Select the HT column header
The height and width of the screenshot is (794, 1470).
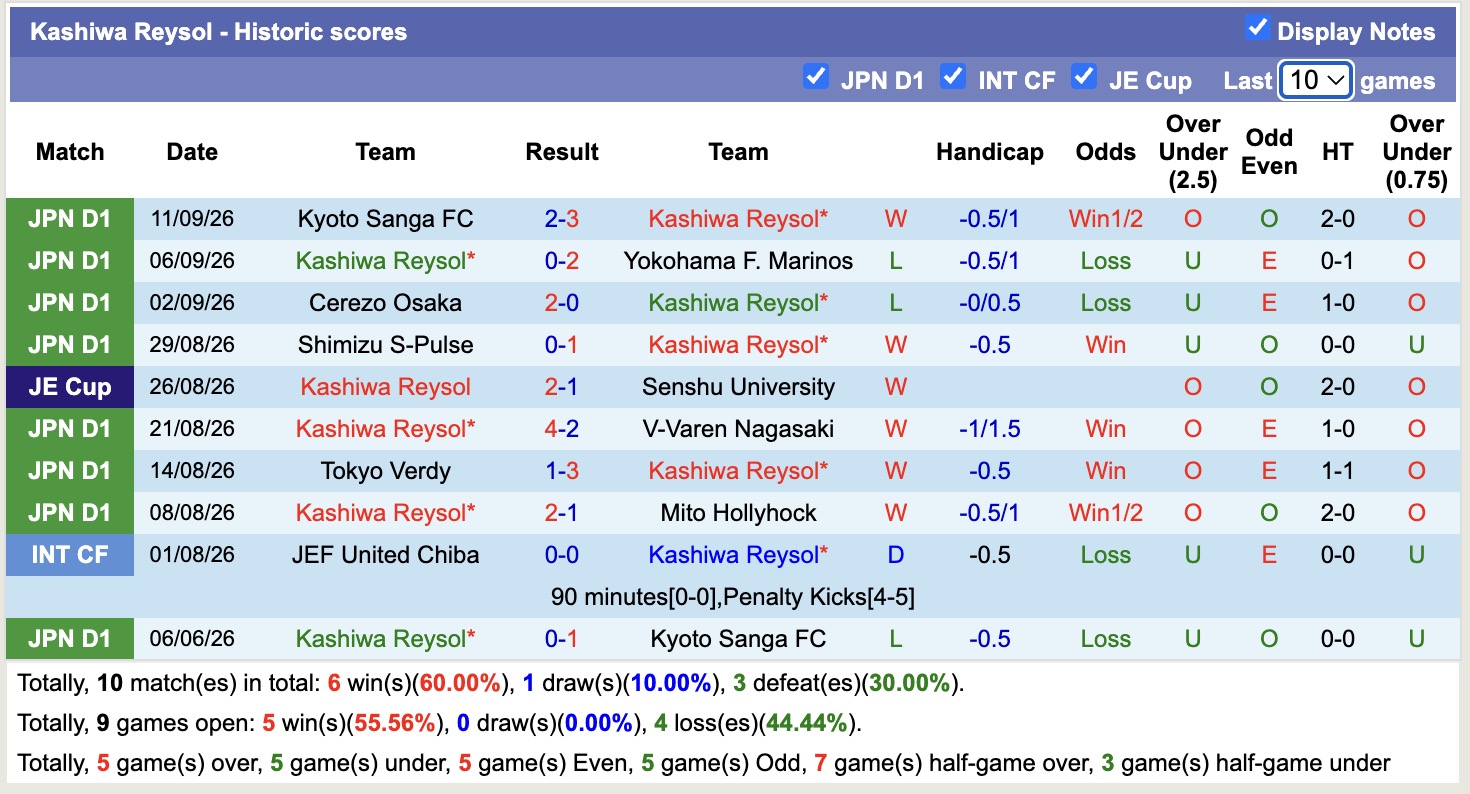pyautogui.click(x=1337, y=152)
